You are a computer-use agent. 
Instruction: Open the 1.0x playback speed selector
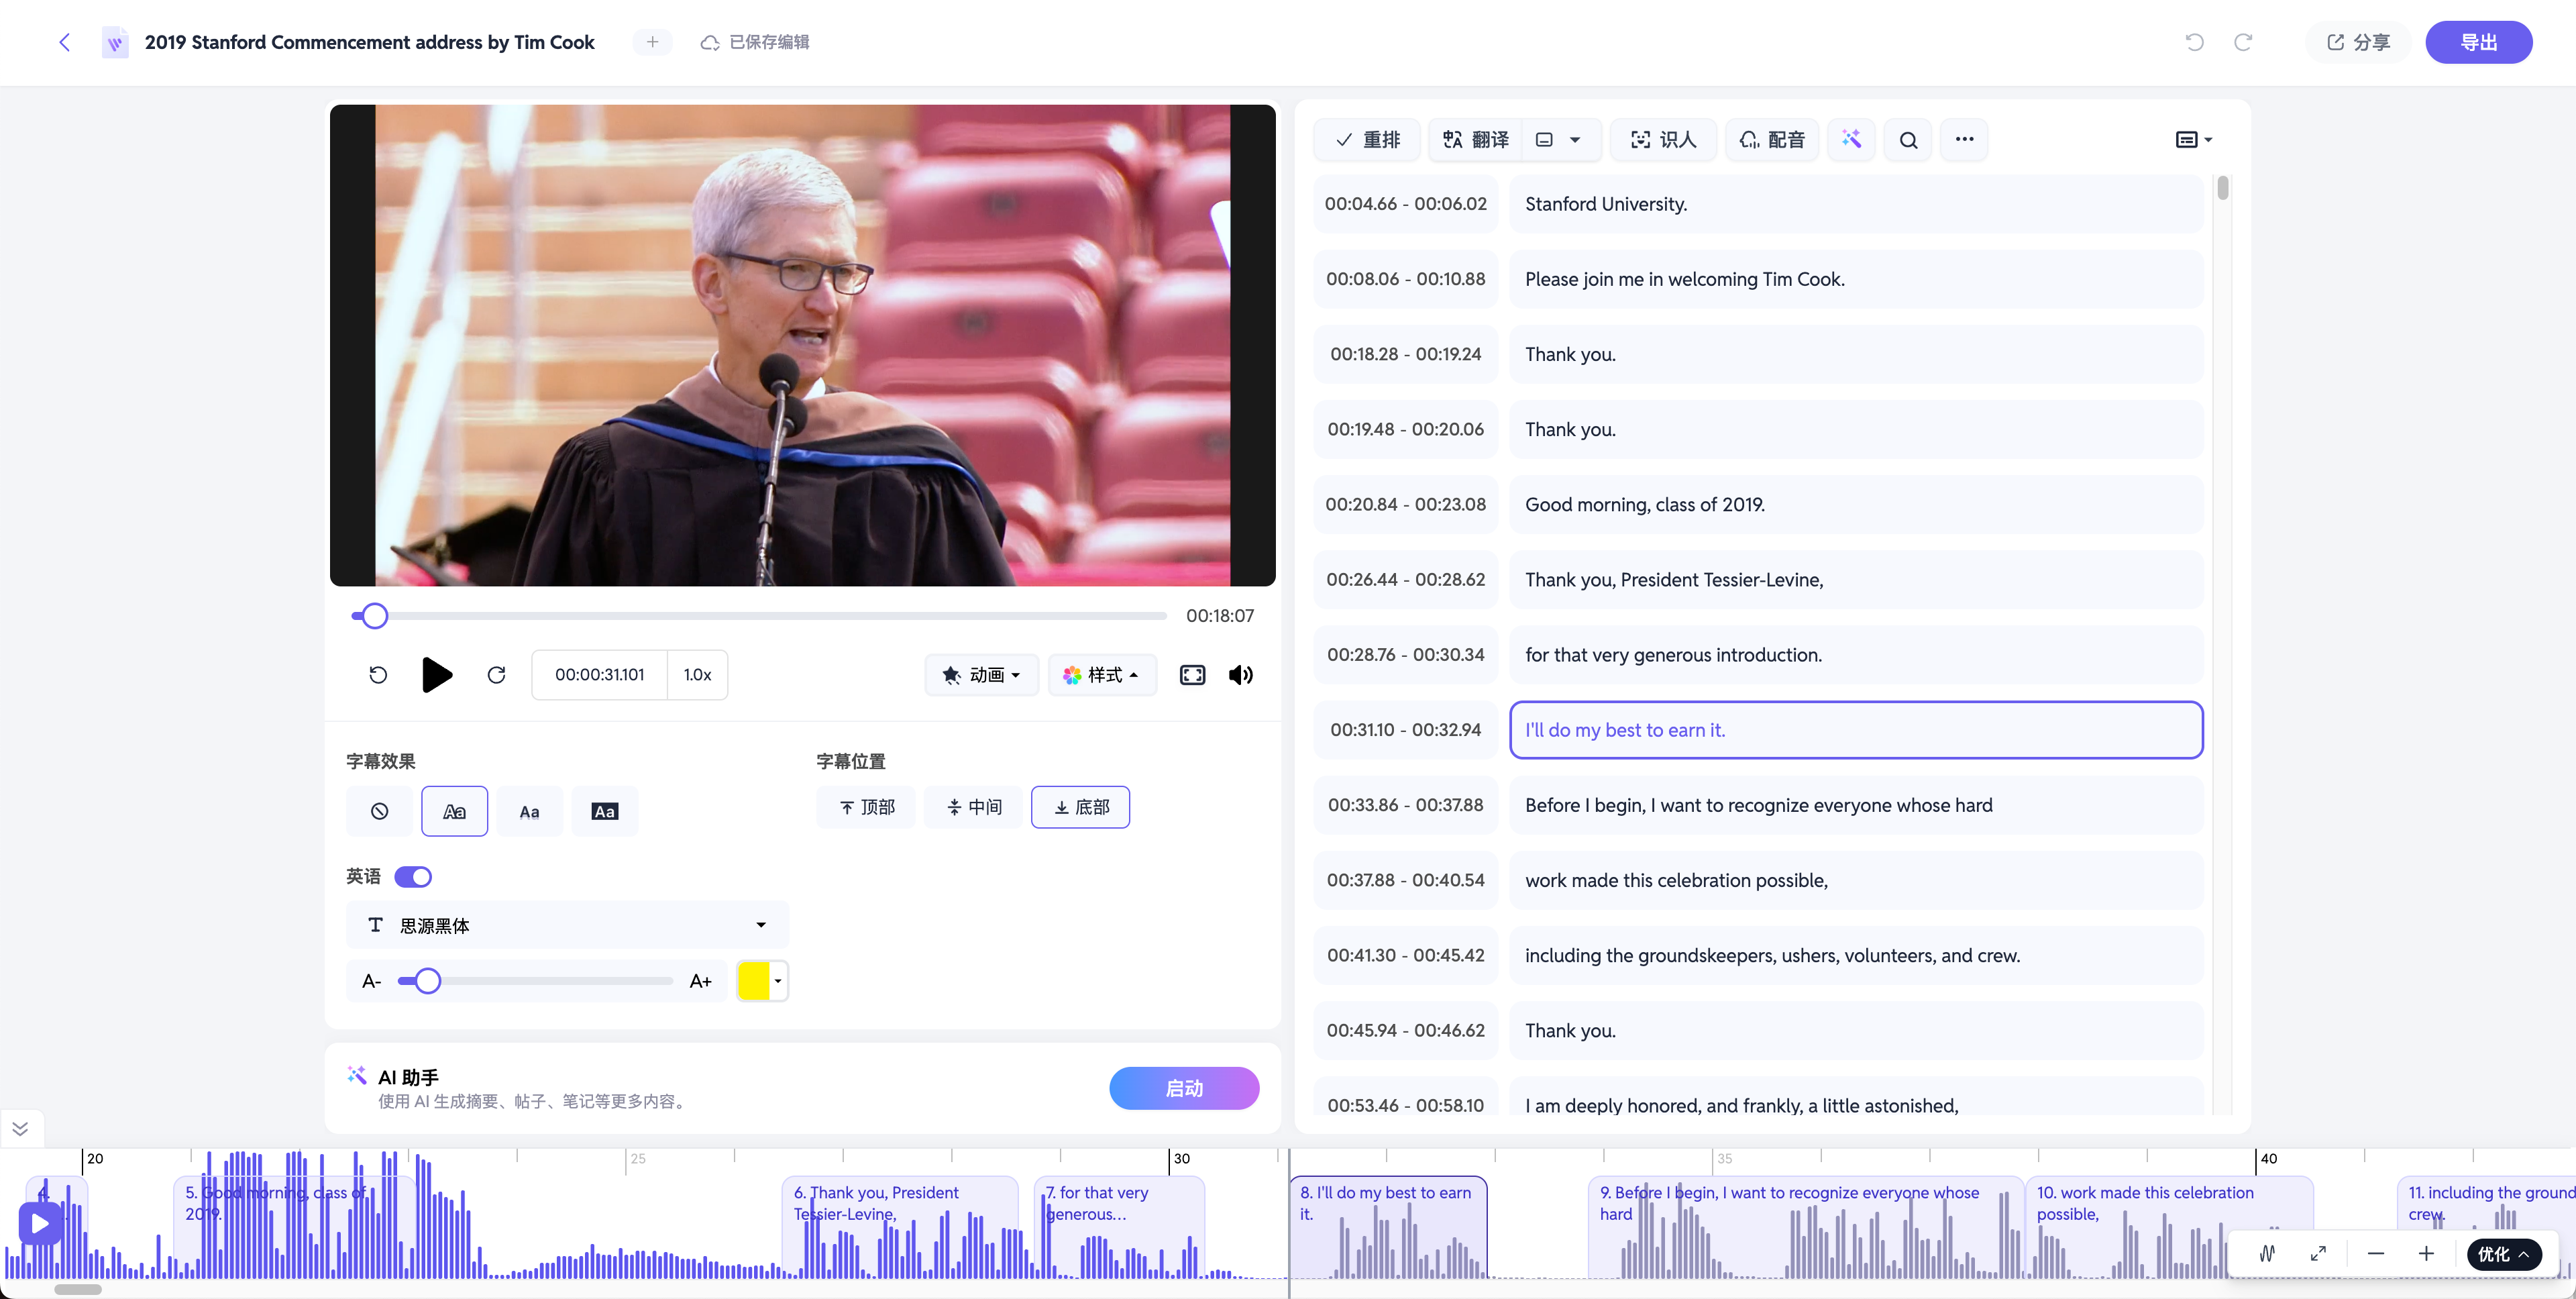point(697,675)
